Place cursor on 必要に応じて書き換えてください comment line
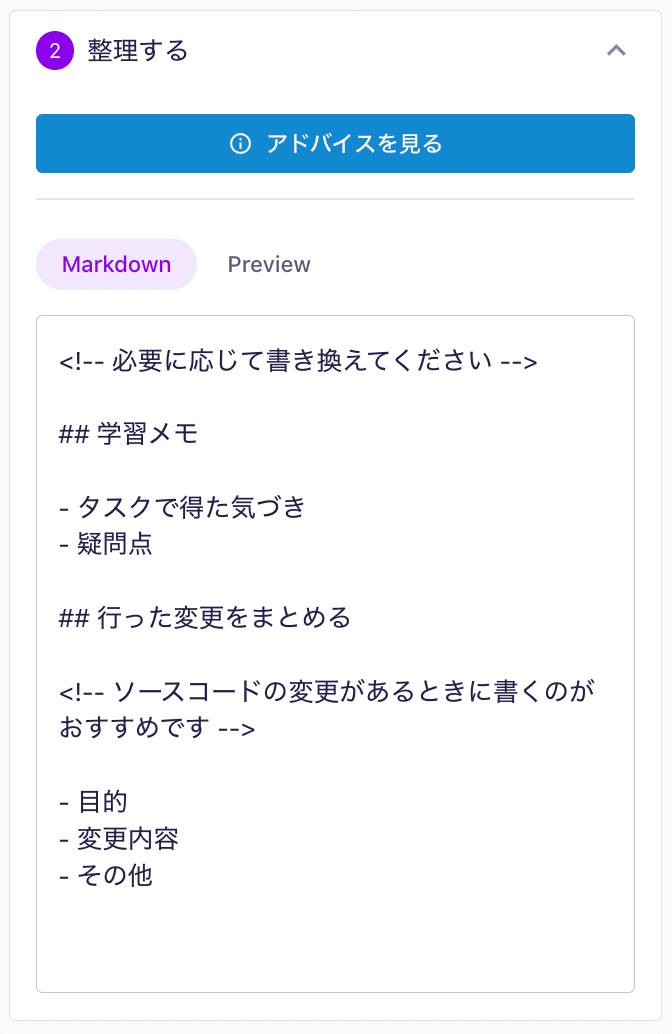This screenshot has width=672, height=1034. point(298,361)
